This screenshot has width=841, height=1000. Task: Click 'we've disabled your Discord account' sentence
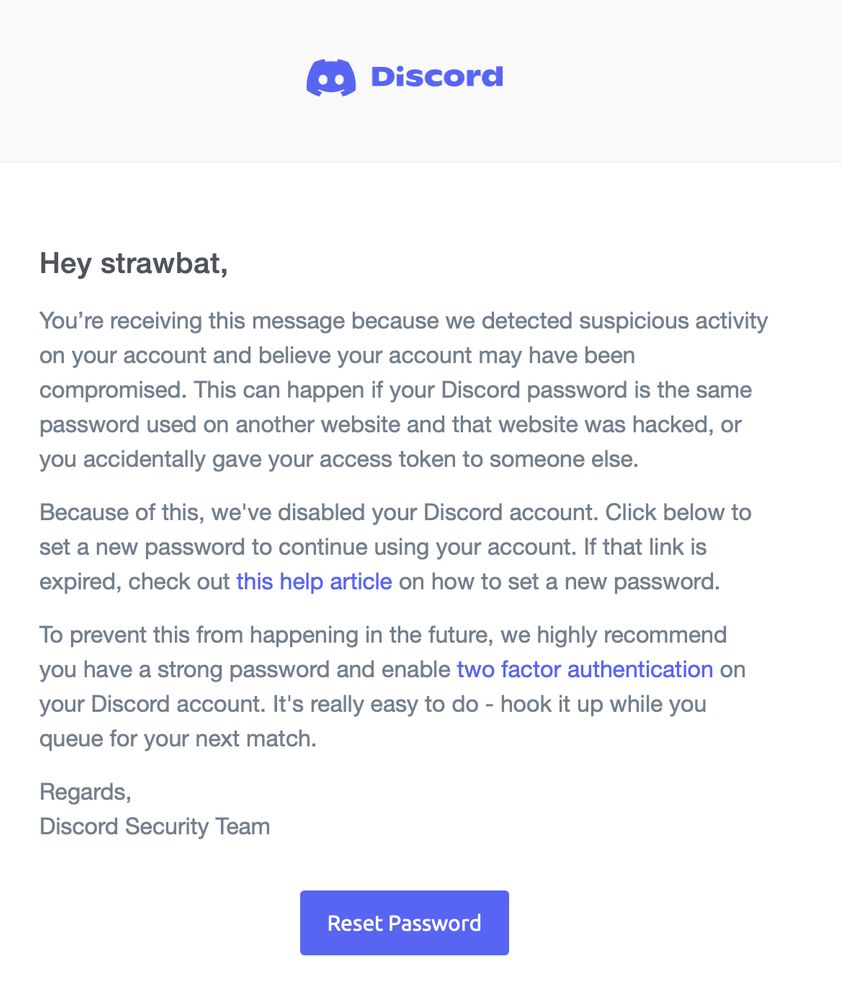point(405,513)
